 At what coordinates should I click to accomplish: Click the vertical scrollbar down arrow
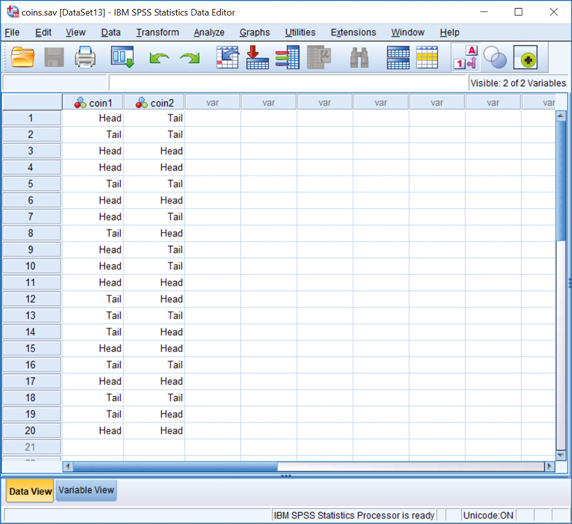click(561, 455)
